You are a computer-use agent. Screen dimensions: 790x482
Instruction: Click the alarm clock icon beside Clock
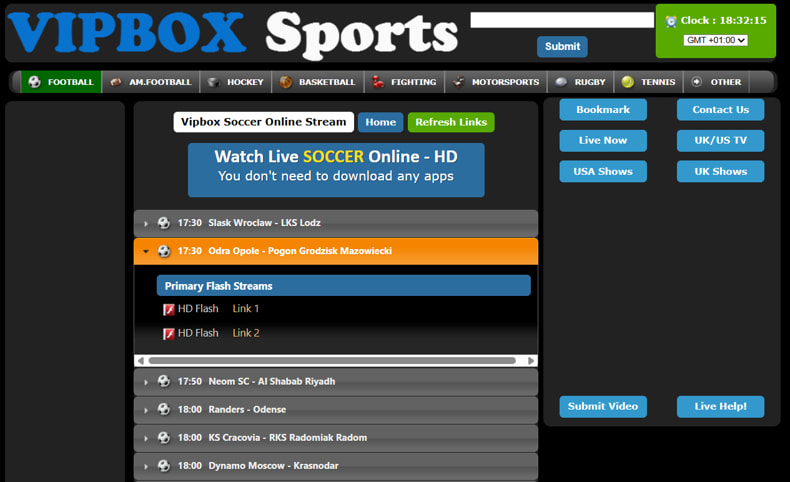coord(671,21)
